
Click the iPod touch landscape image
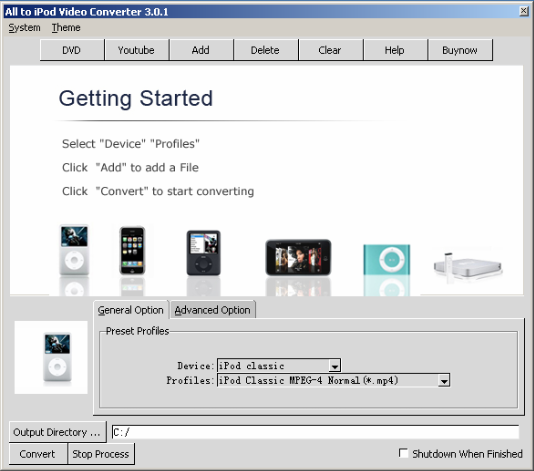pos(298,257)
